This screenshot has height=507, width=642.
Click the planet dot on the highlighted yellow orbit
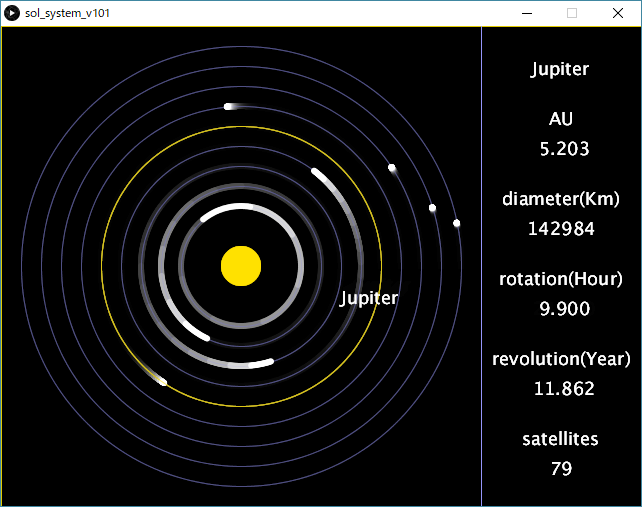tap(163, 383)
